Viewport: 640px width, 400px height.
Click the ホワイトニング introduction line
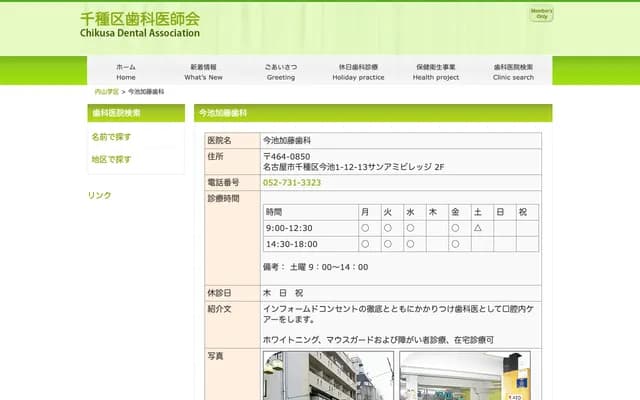[378, 340]
